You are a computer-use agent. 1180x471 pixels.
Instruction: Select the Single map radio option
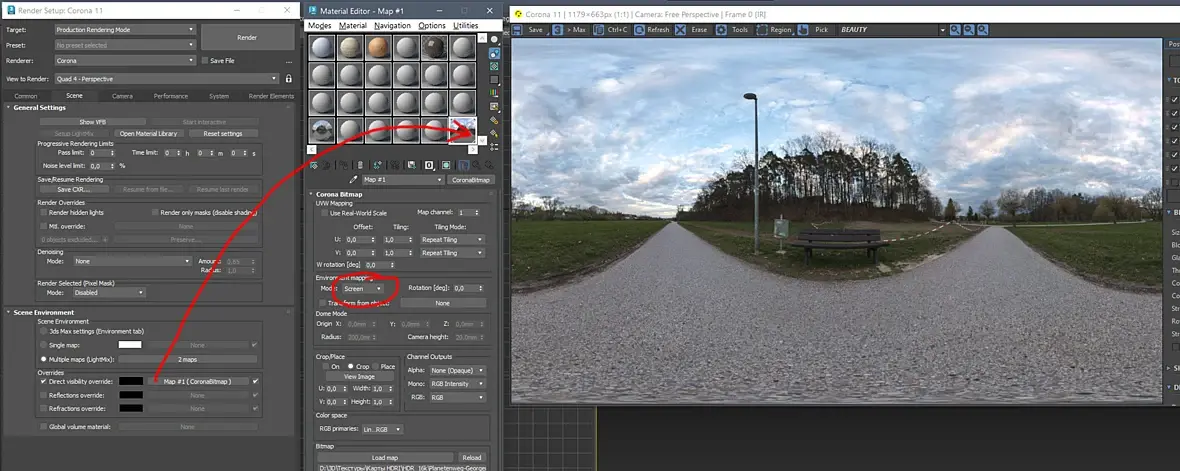tap(44, 345)
